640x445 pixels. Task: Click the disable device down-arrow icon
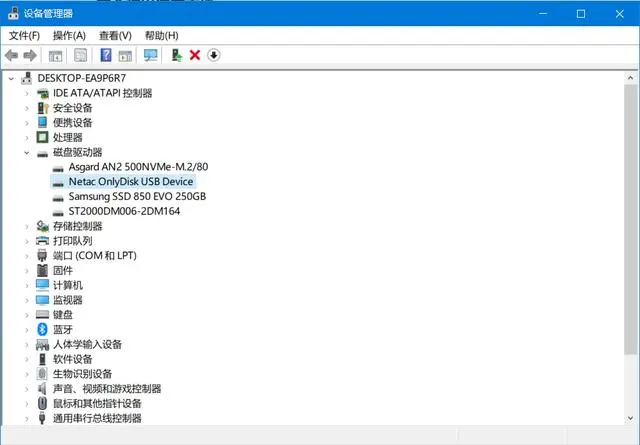[213, 55]
